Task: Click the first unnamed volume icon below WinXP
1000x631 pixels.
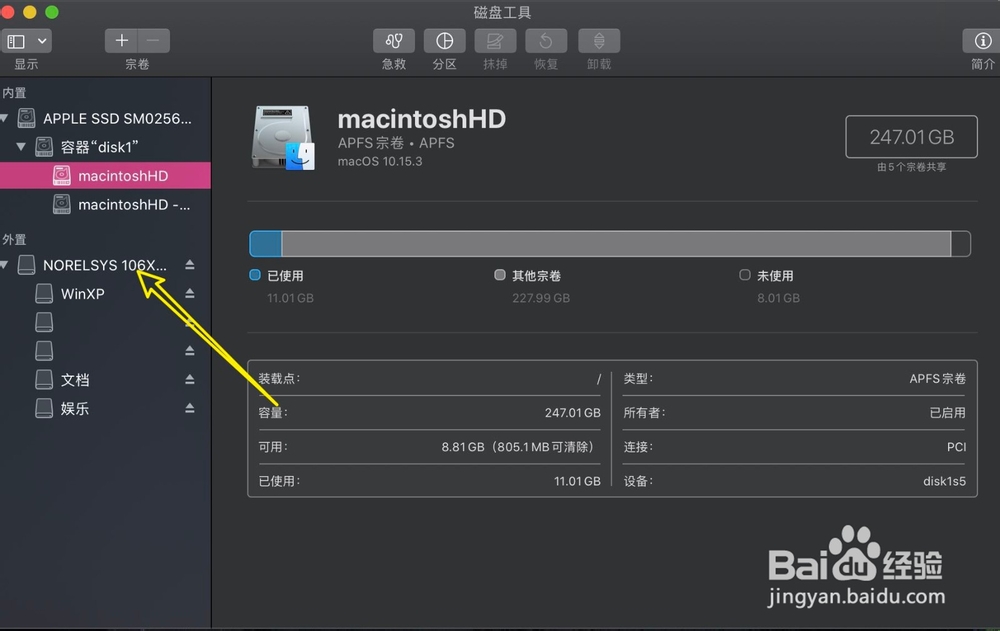Action: [x=44, y=322]
